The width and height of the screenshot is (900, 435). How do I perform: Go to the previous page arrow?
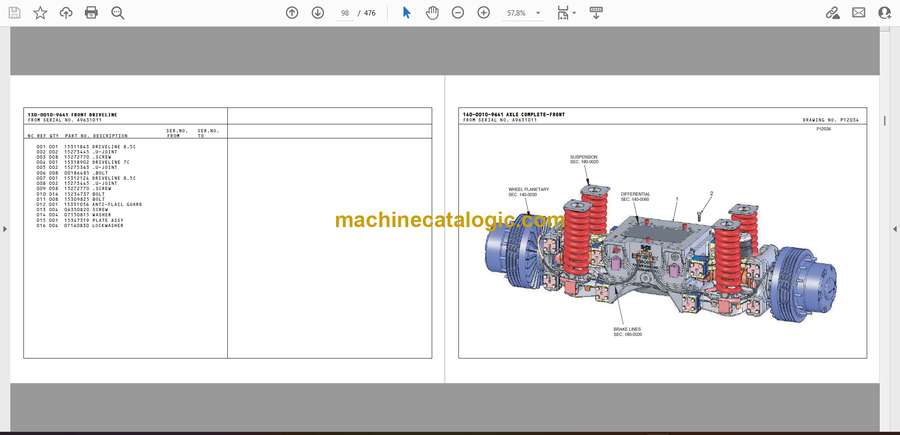coord(292,13)
